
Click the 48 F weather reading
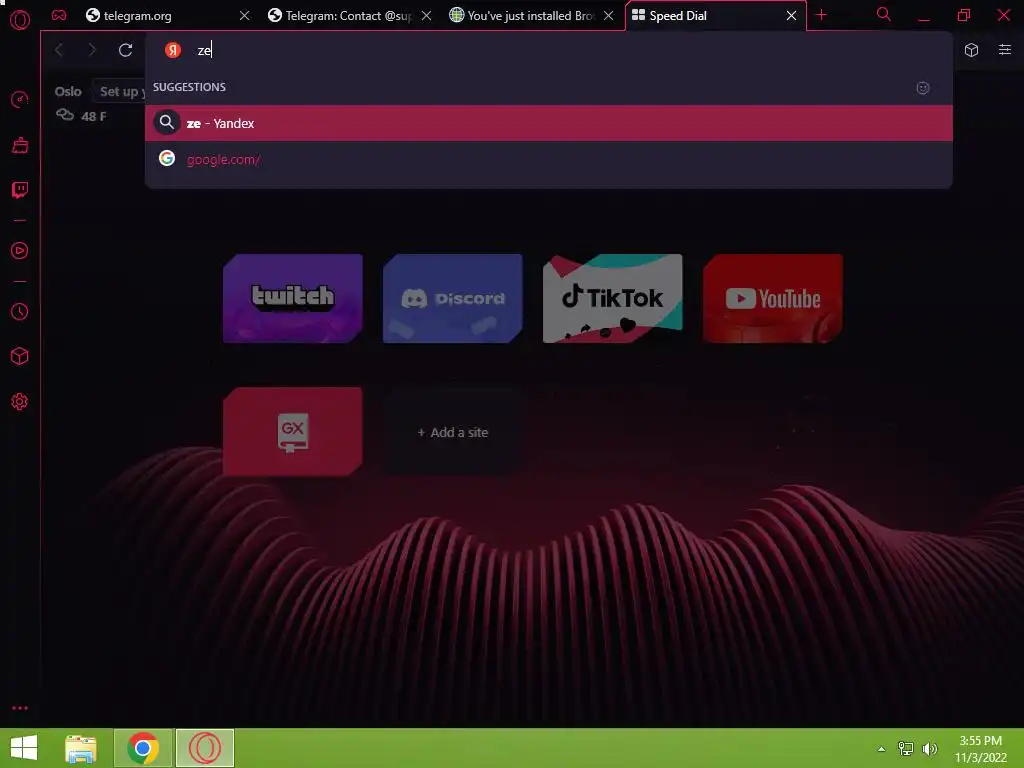click(93, 116)
